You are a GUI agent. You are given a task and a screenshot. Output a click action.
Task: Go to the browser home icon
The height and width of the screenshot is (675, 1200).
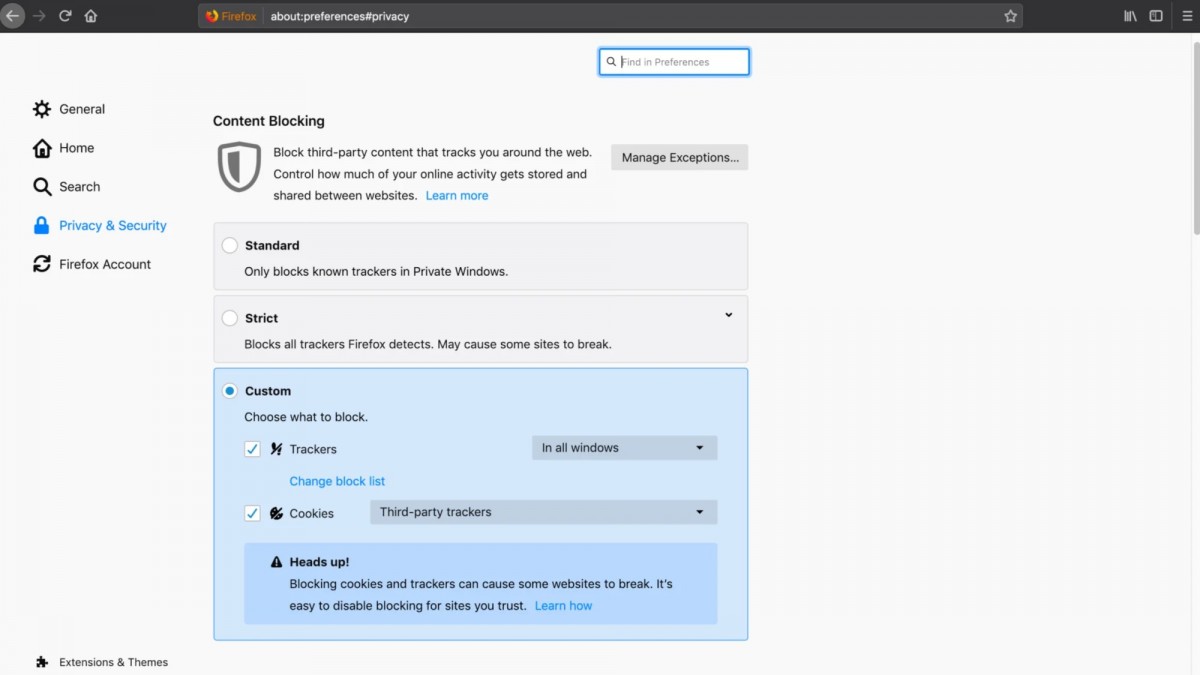[91, 16]
